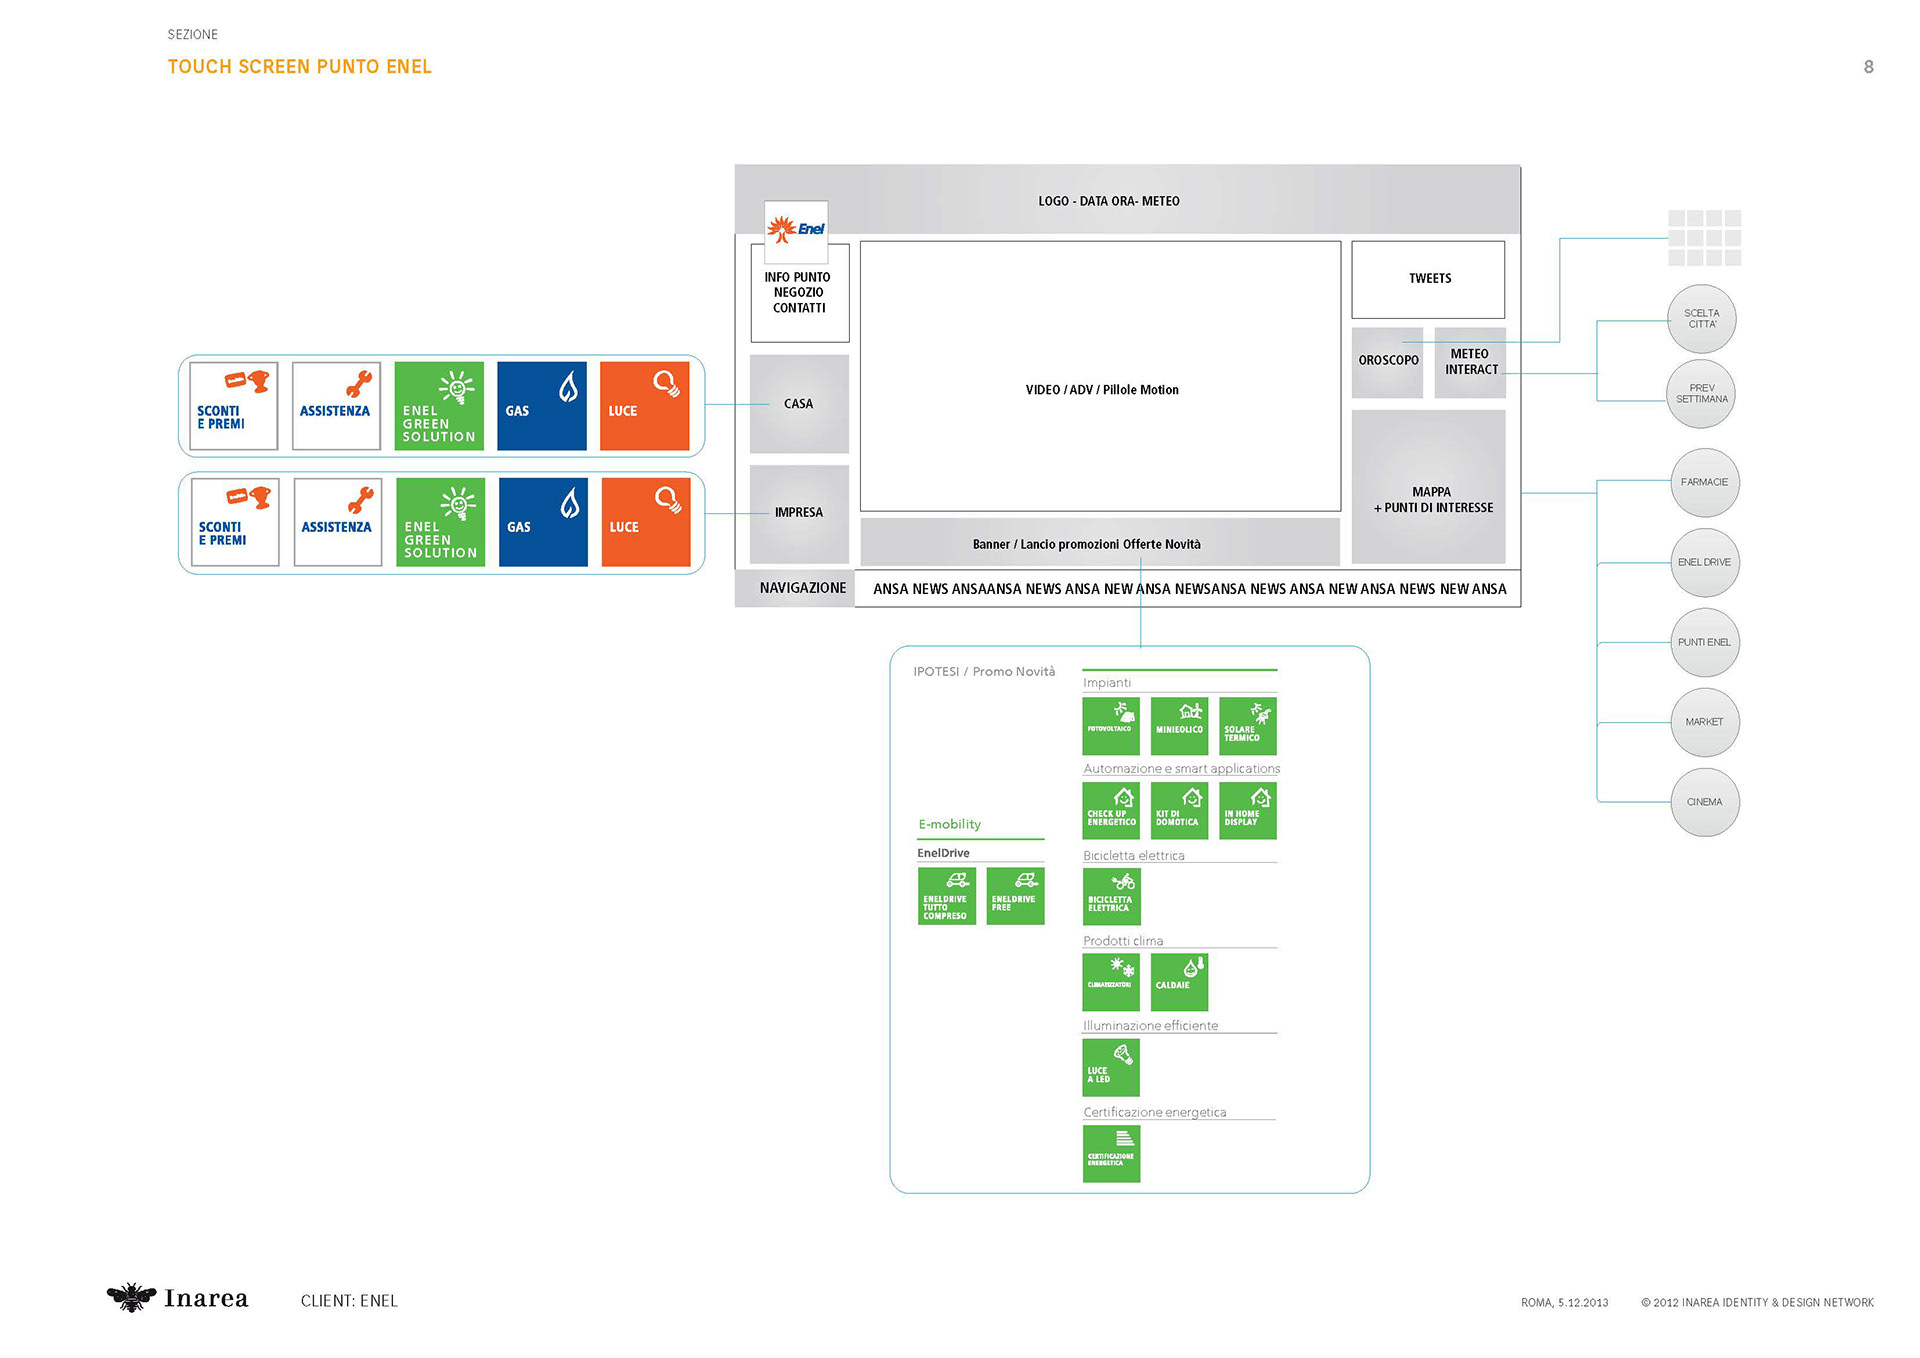Select EnelDrive Tutto Compreso tile
Viewport: 1920px width, 1358px height.
(x=946, y=895)
